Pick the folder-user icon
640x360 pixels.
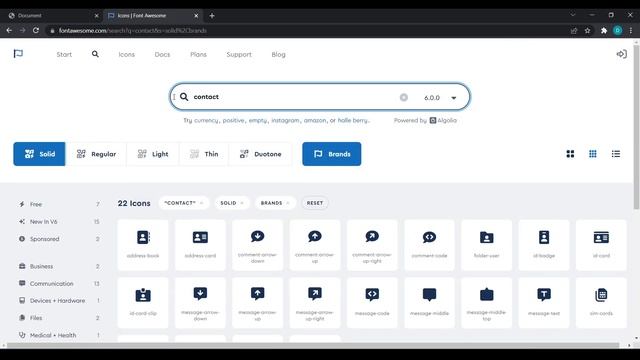coord(487,245)
